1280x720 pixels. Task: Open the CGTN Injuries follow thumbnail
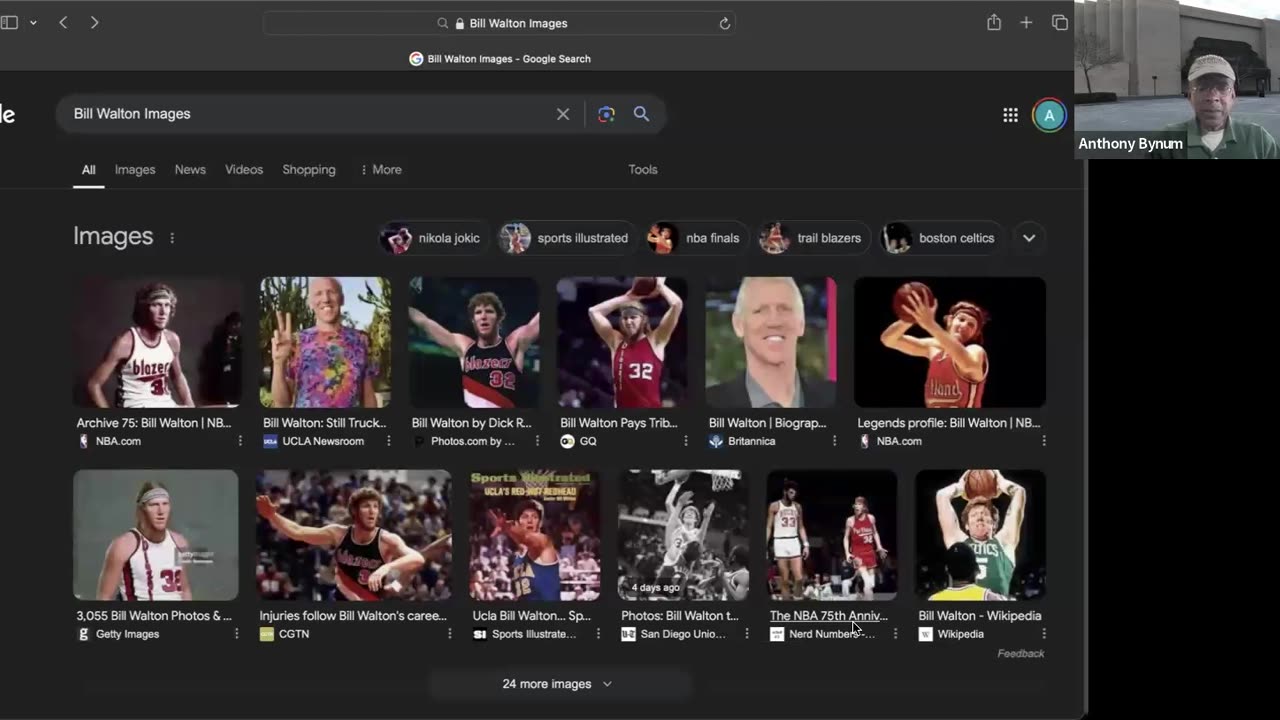coord(354,535)
